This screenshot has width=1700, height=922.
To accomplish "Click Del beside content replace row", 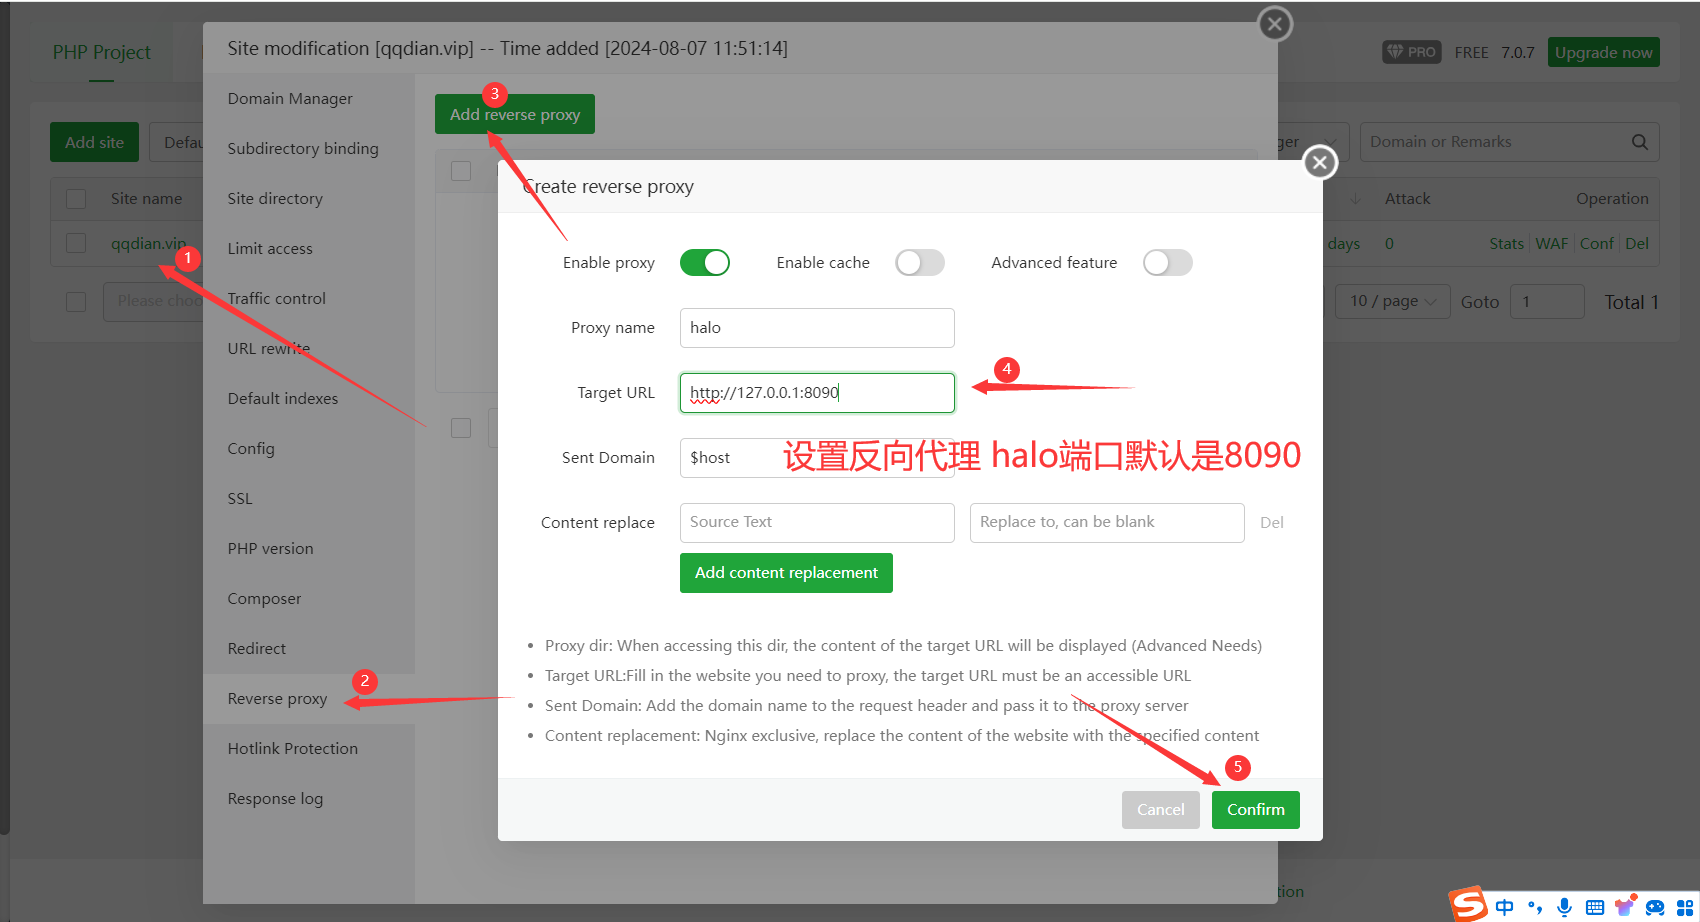I will click(1272, 523).
